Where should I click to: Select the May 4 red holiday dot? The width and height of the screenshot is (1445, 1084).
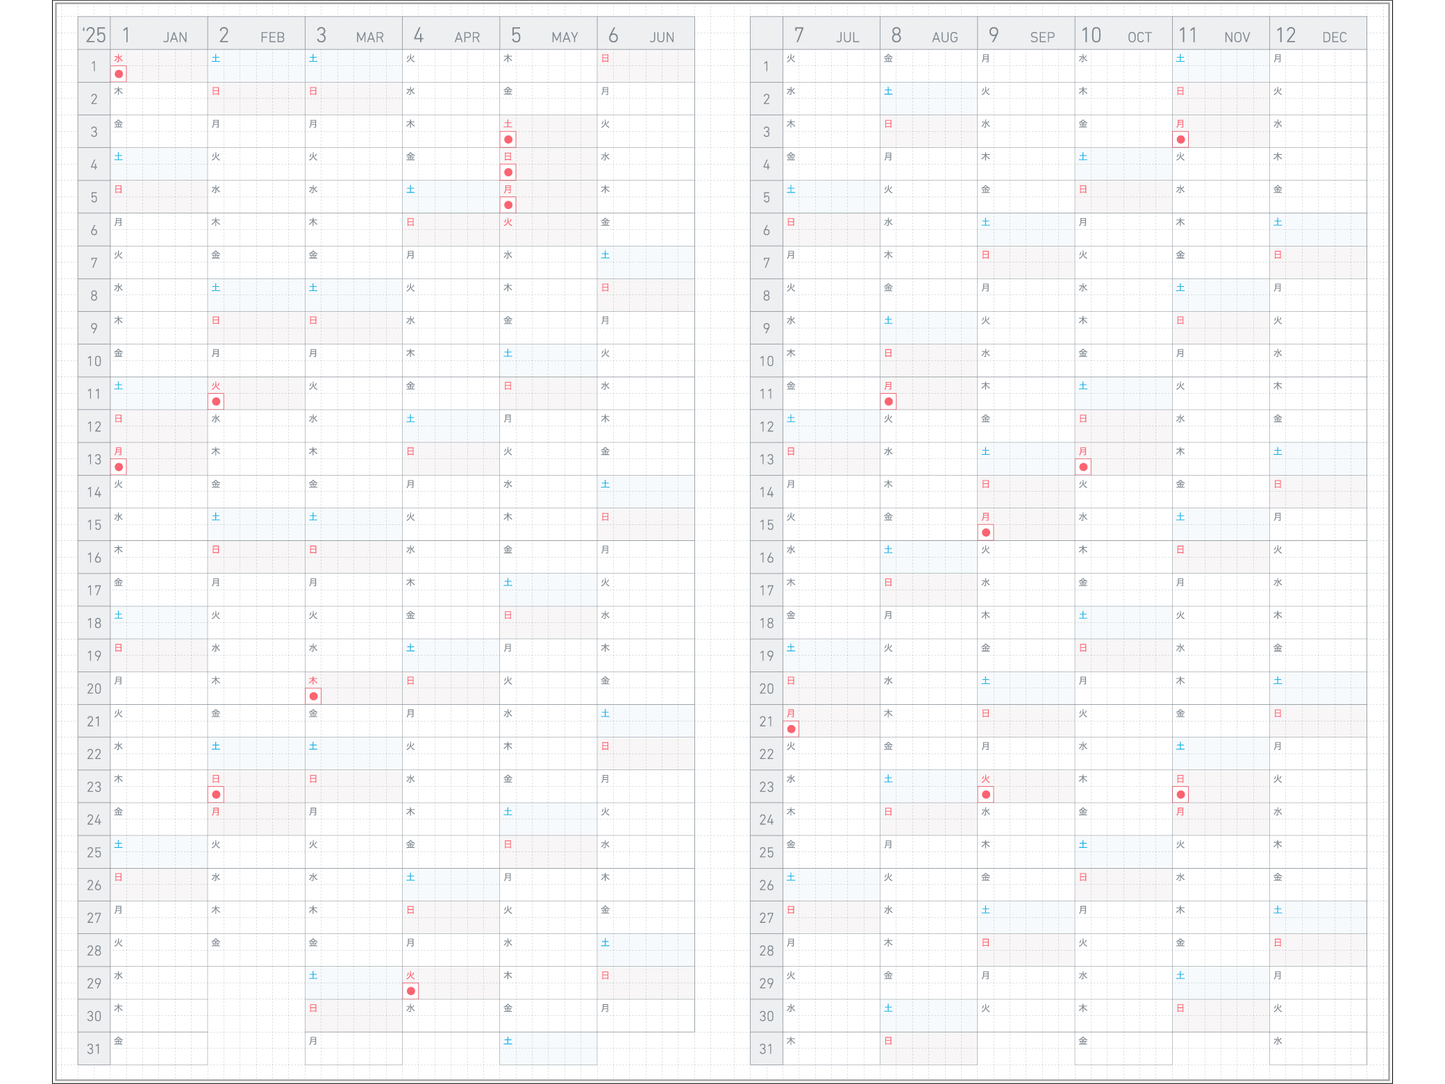point(508,172)
